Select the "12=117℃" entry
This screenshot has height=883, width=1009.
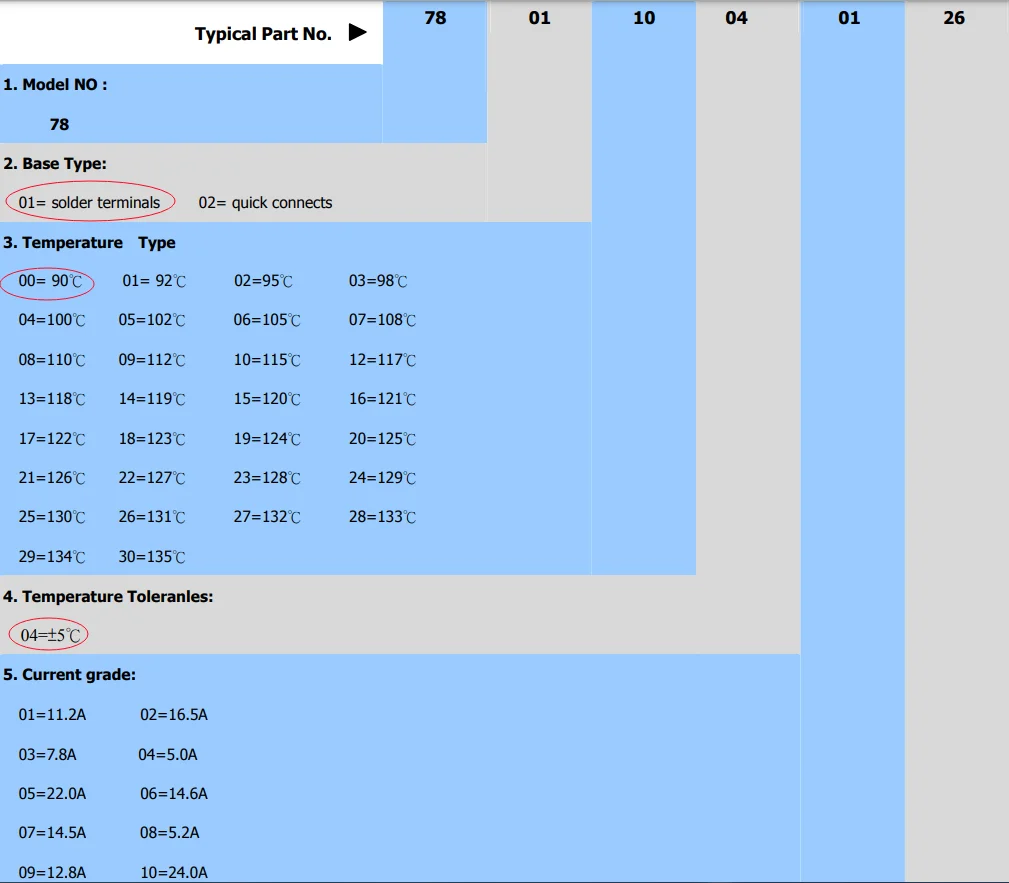click(x=382, y=360)
